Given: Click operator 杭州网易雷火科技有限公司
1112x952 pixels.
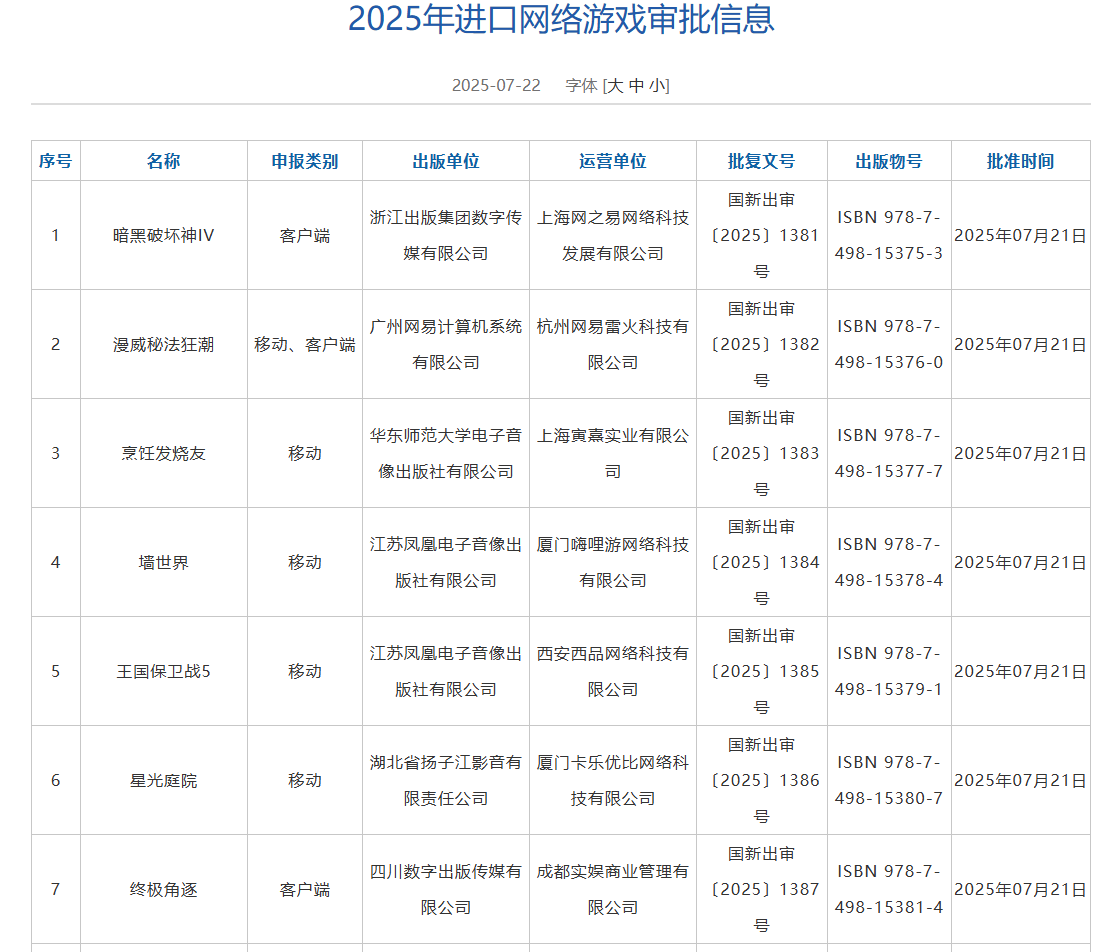Looking at the screenshot, I should [613, 345].
